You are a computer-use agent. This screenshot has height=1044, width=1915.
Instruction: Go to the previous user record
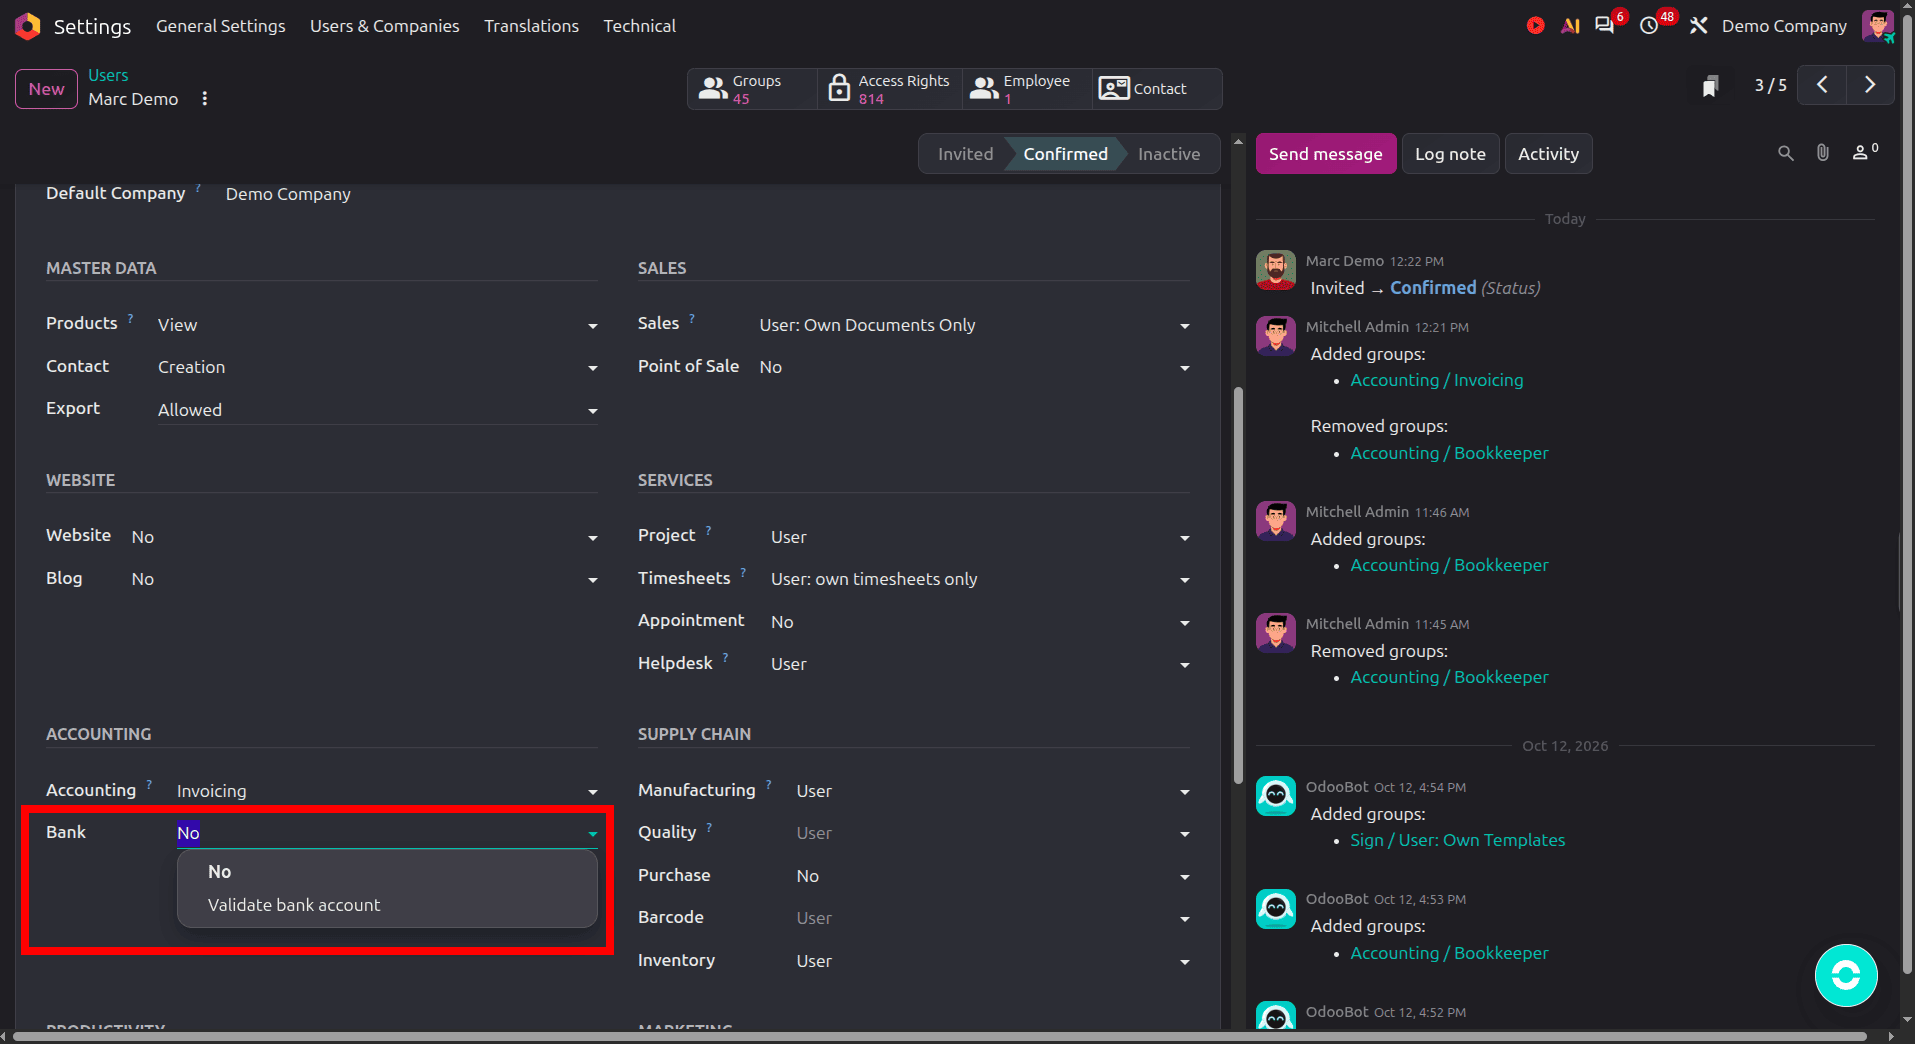1822,85
